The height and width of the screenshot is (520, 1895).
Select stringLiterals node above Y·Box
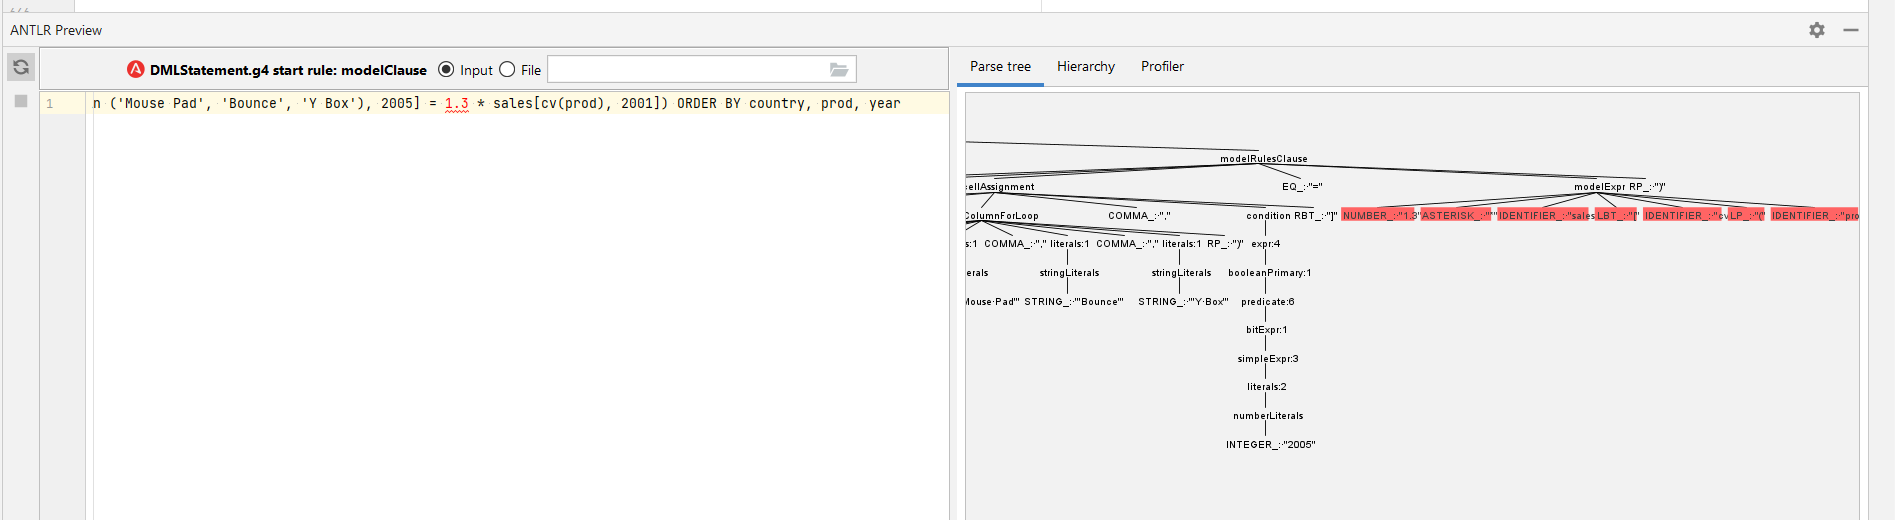(1181, 273)
